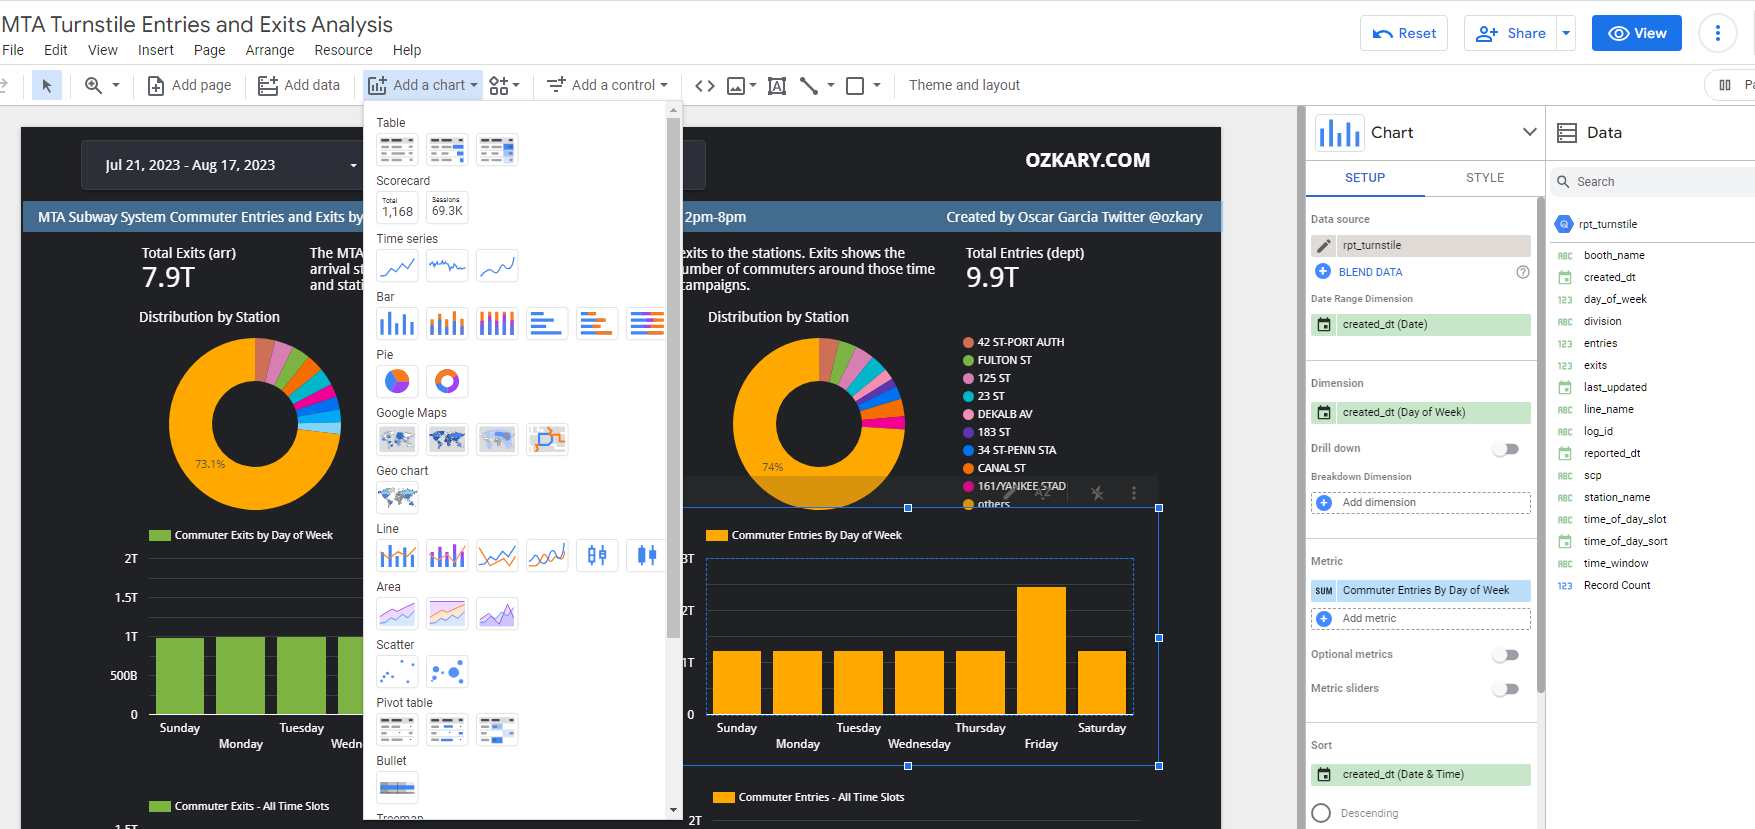1755x829 pixels.
Task: Click Add page
Action: pyautogui.click(x=190, y=86)
